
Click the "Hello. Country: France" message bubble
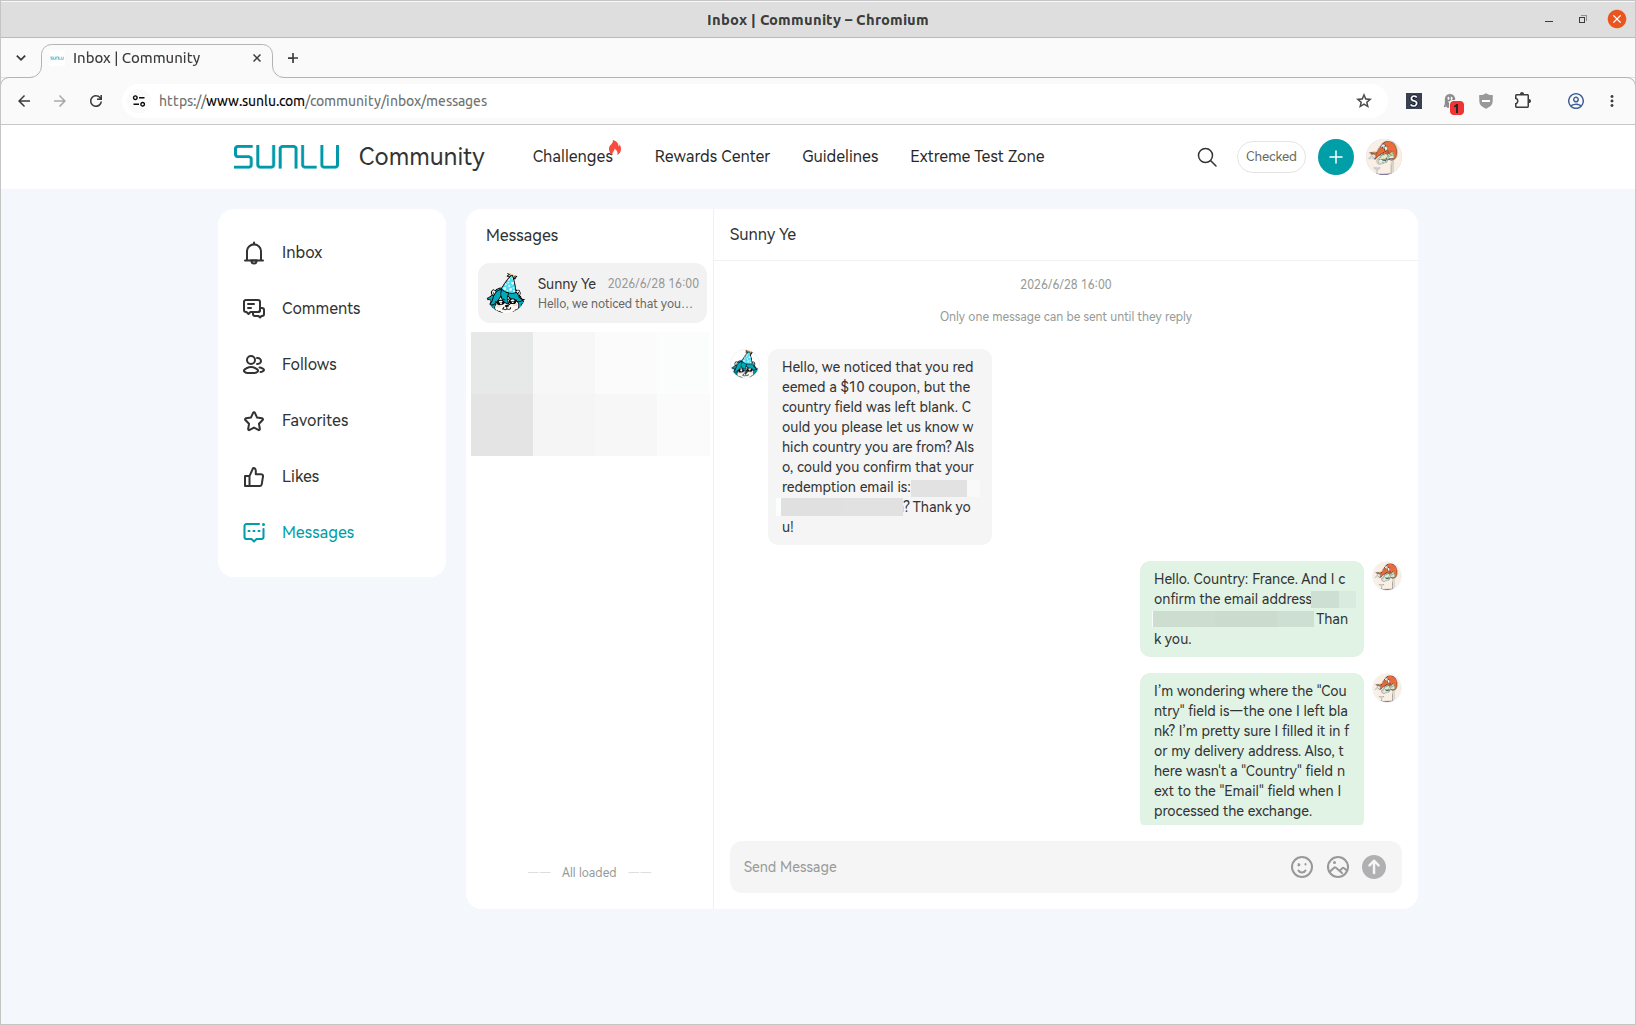pos(1252,609)
